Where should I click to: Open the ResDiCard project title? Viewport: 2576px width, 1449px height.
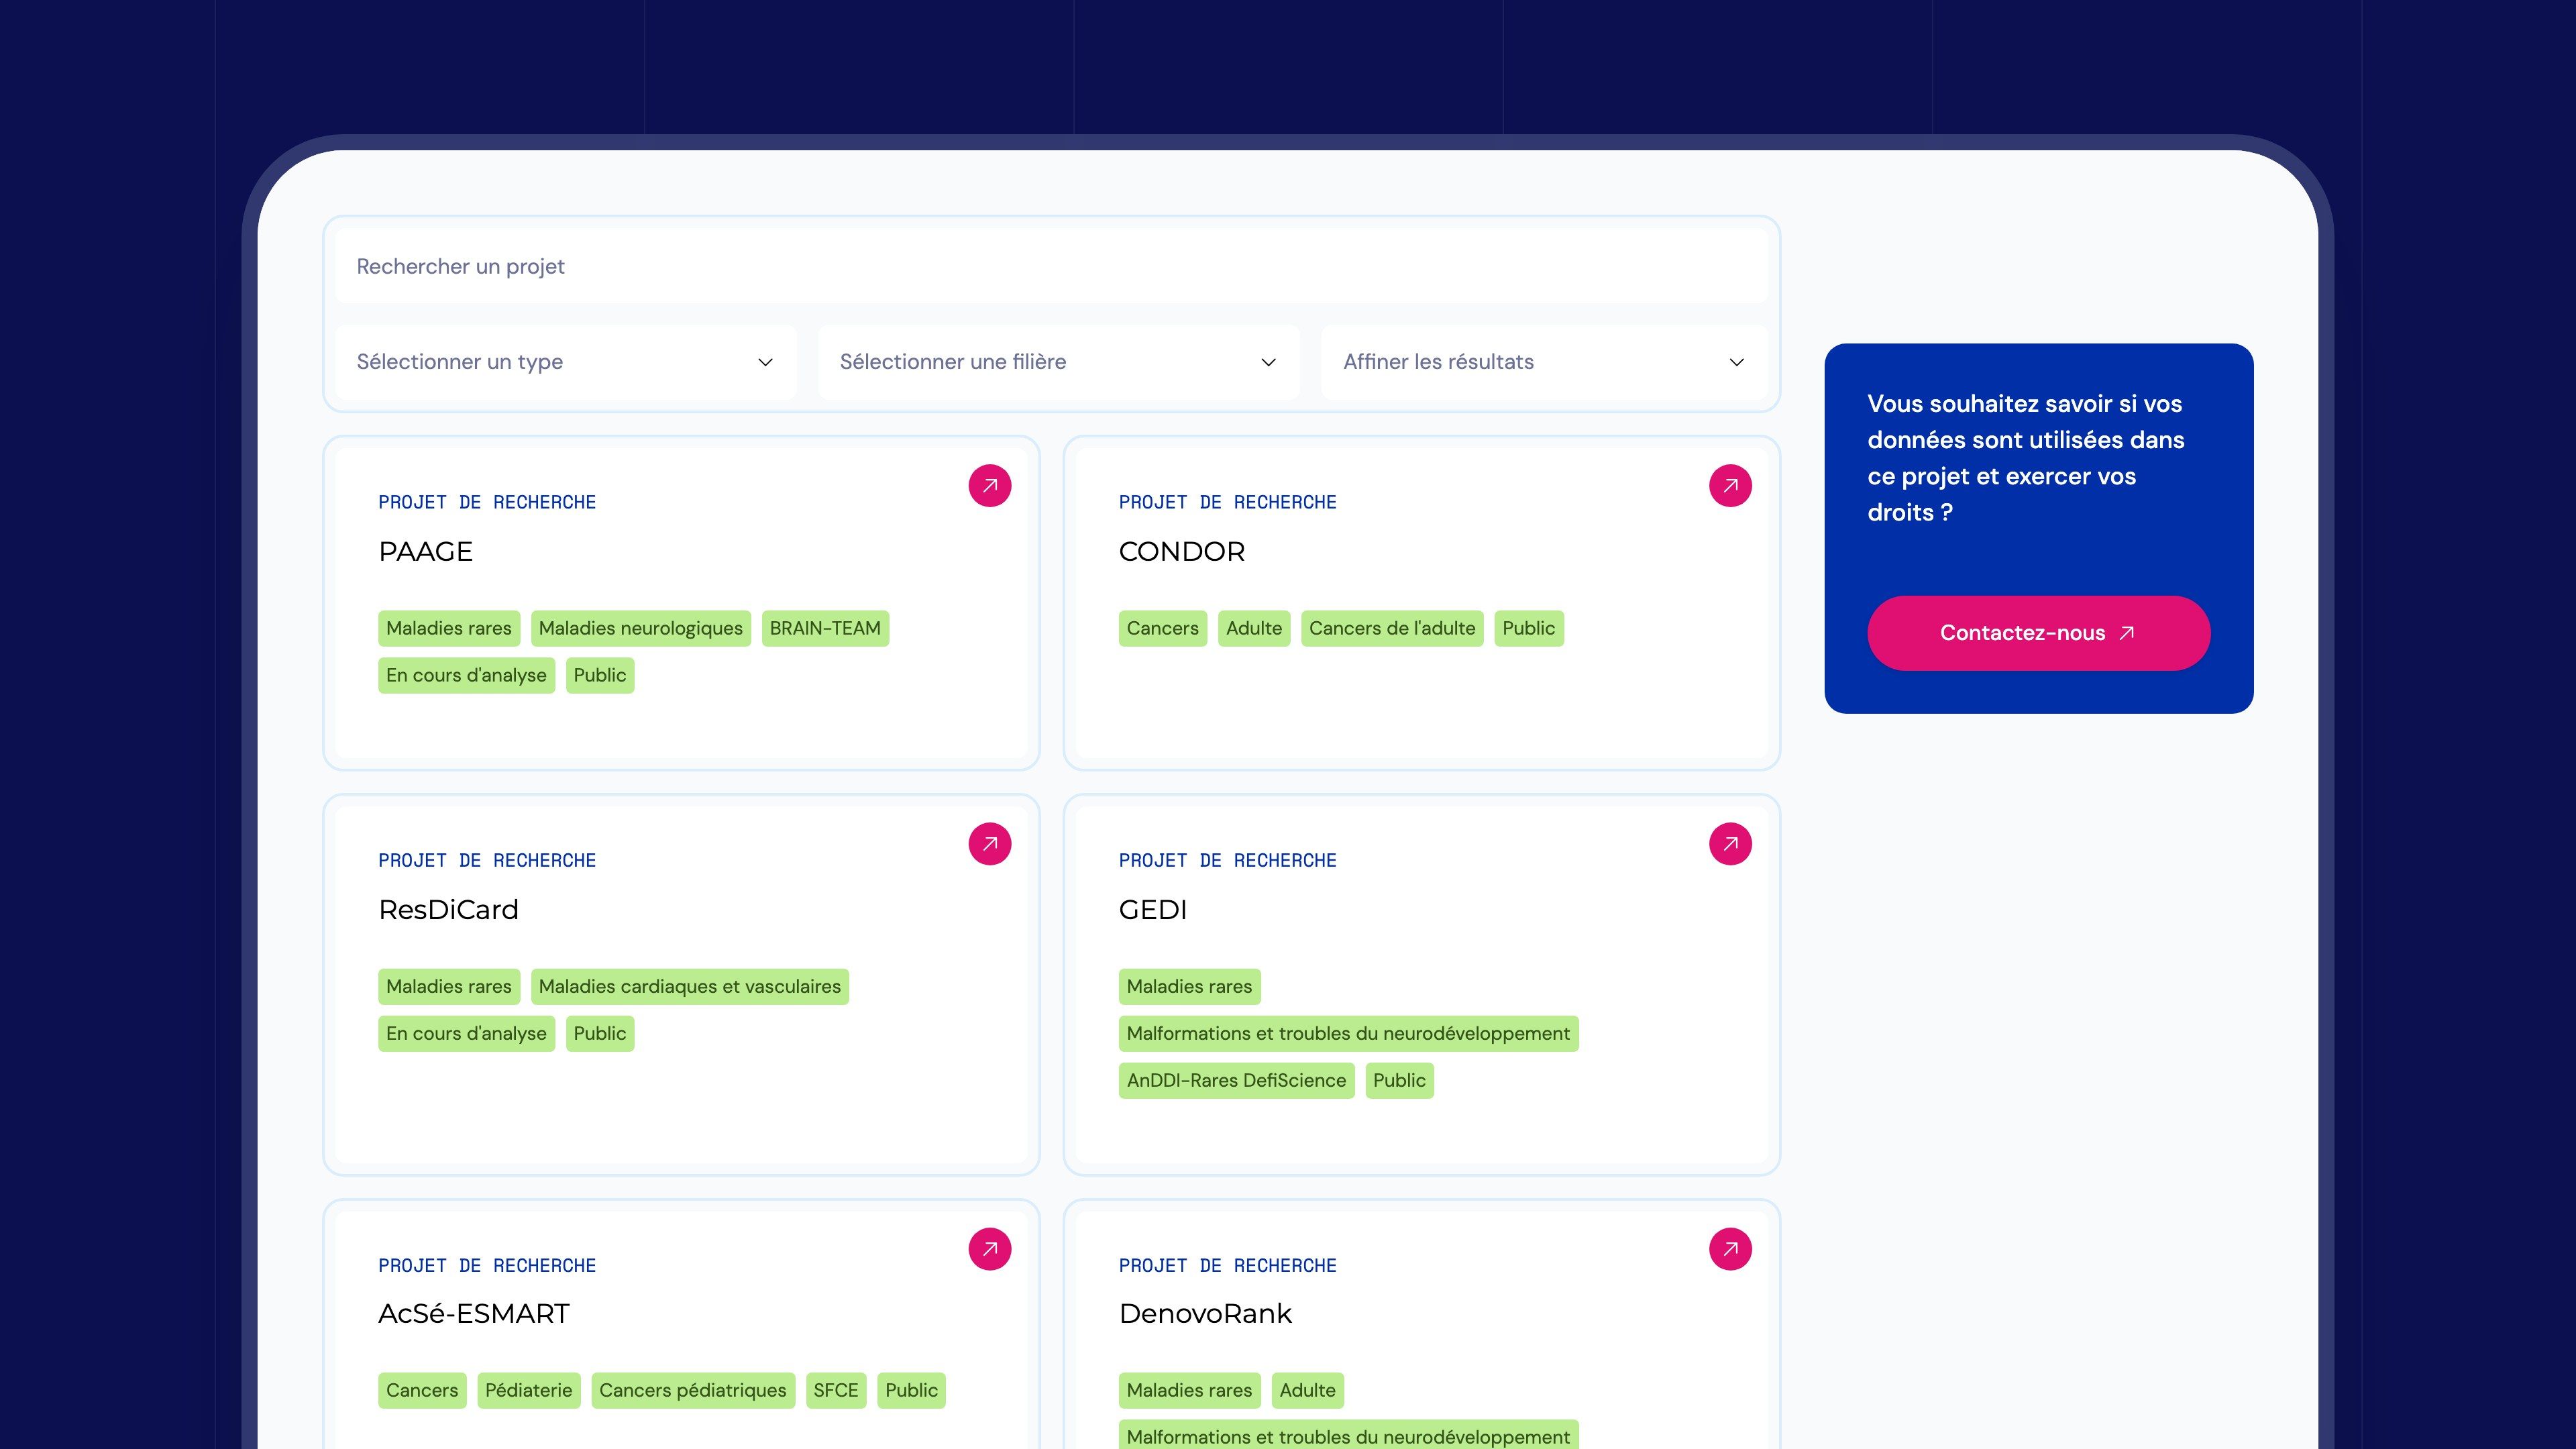click(x=448, y=909)
